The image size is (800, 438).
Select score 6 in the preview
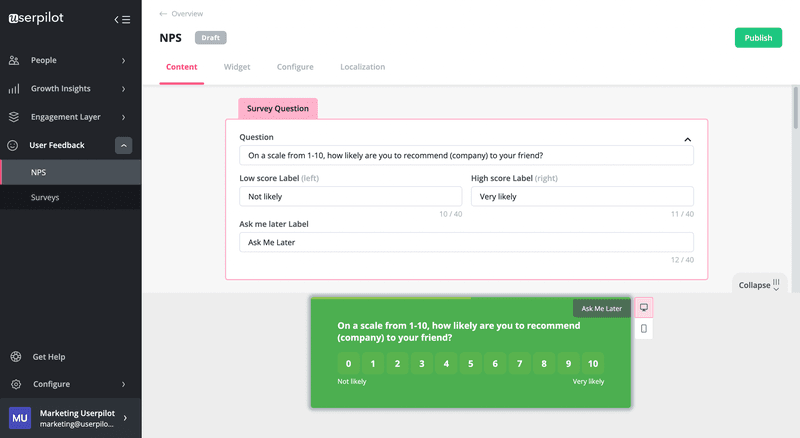pyautogui.click(x=495, y=363)
